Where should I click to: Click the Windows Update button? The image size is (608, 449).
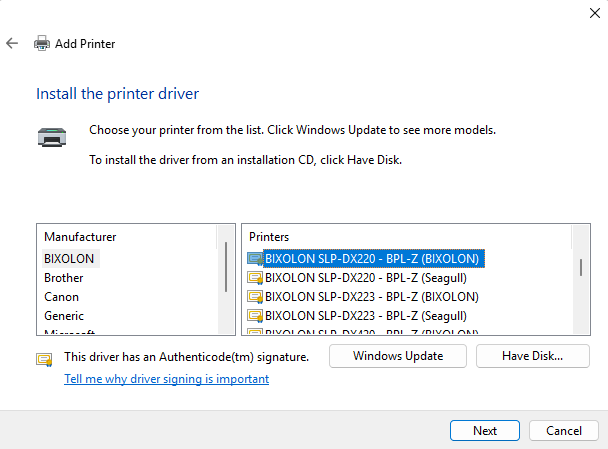(x=398, y=356)
